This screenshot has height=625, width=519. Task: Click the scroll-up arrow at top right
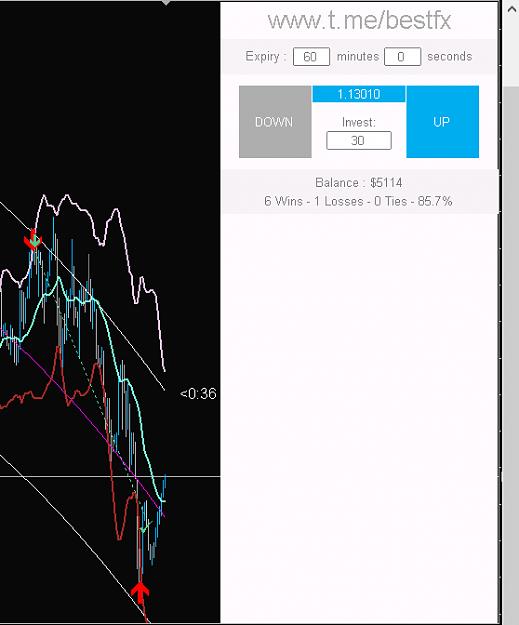(x=511, y=10)
